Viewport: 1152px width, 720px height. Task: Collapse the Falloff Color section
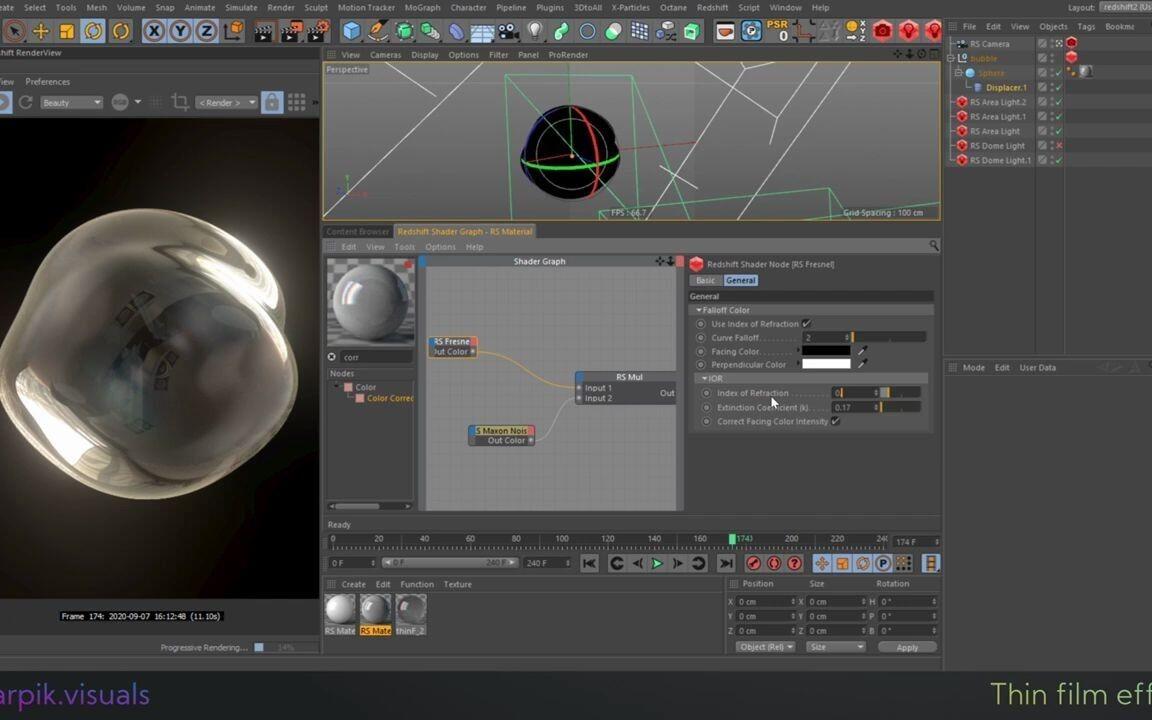tap(699, 310)
